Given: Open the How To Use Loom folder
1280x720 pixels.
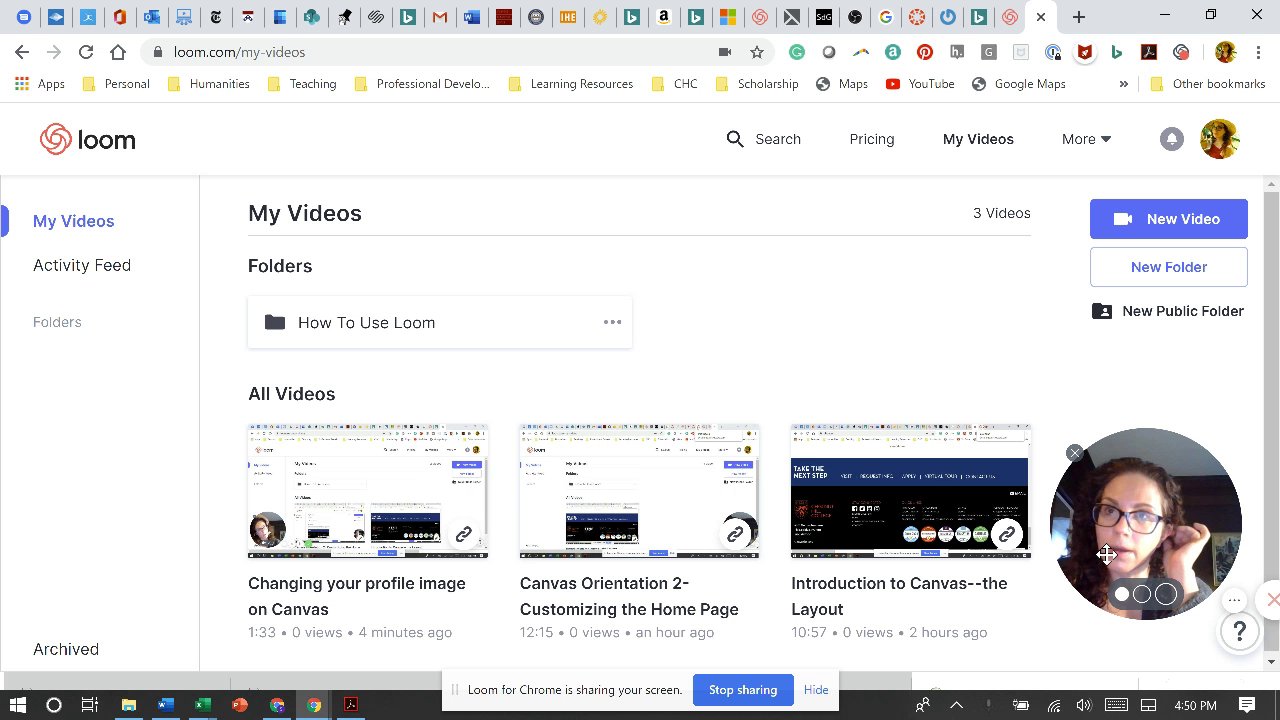Looking at the screenshot, I should click(440, 322).
